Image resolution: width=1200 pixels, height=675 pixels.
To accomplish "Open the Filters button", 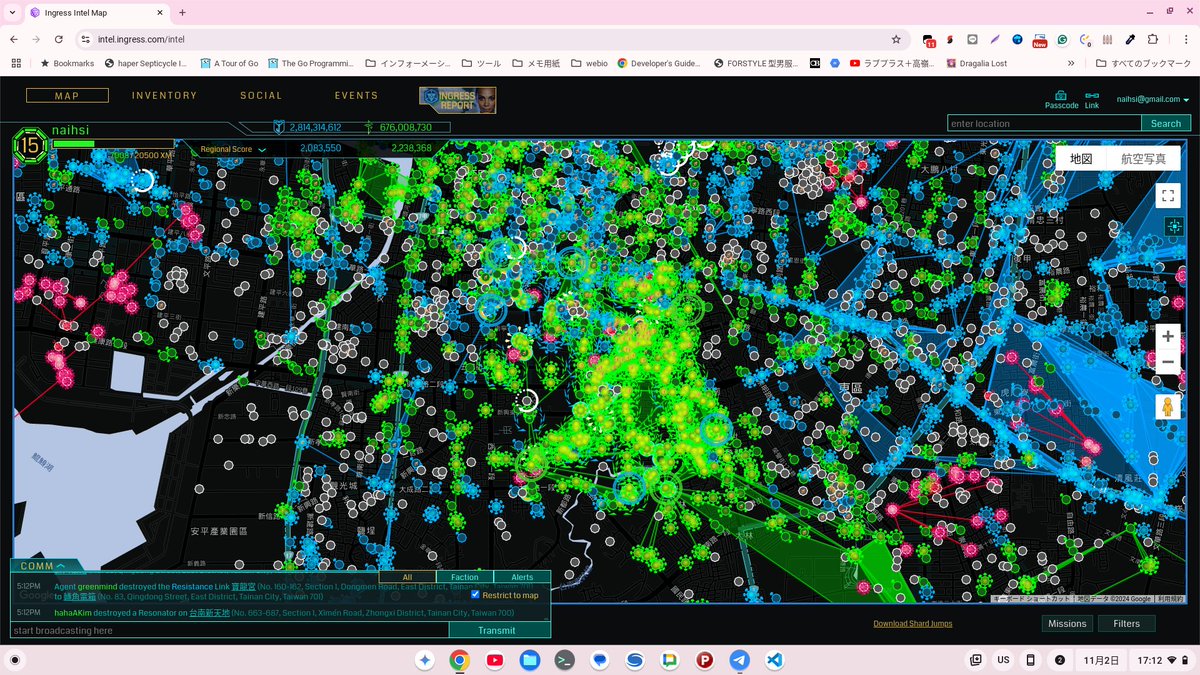I will [1126, 623].
